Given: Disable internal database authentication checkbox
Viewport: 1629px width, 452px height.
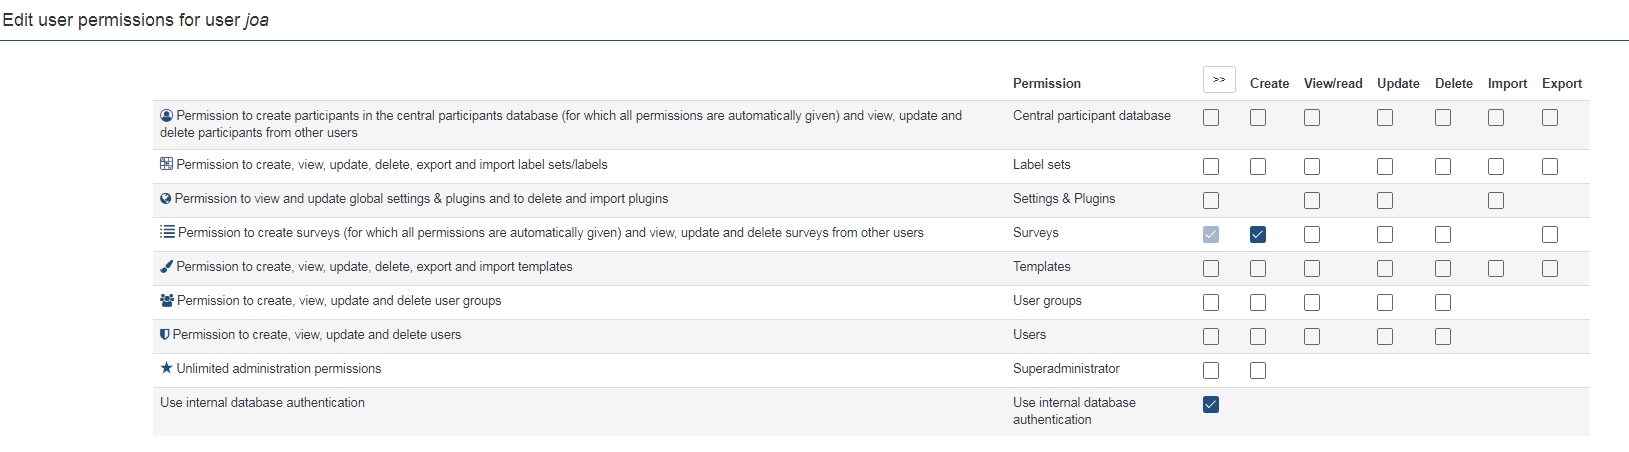Looking at the screenshot, I should pyautogui.click(x=1211, y=404).
